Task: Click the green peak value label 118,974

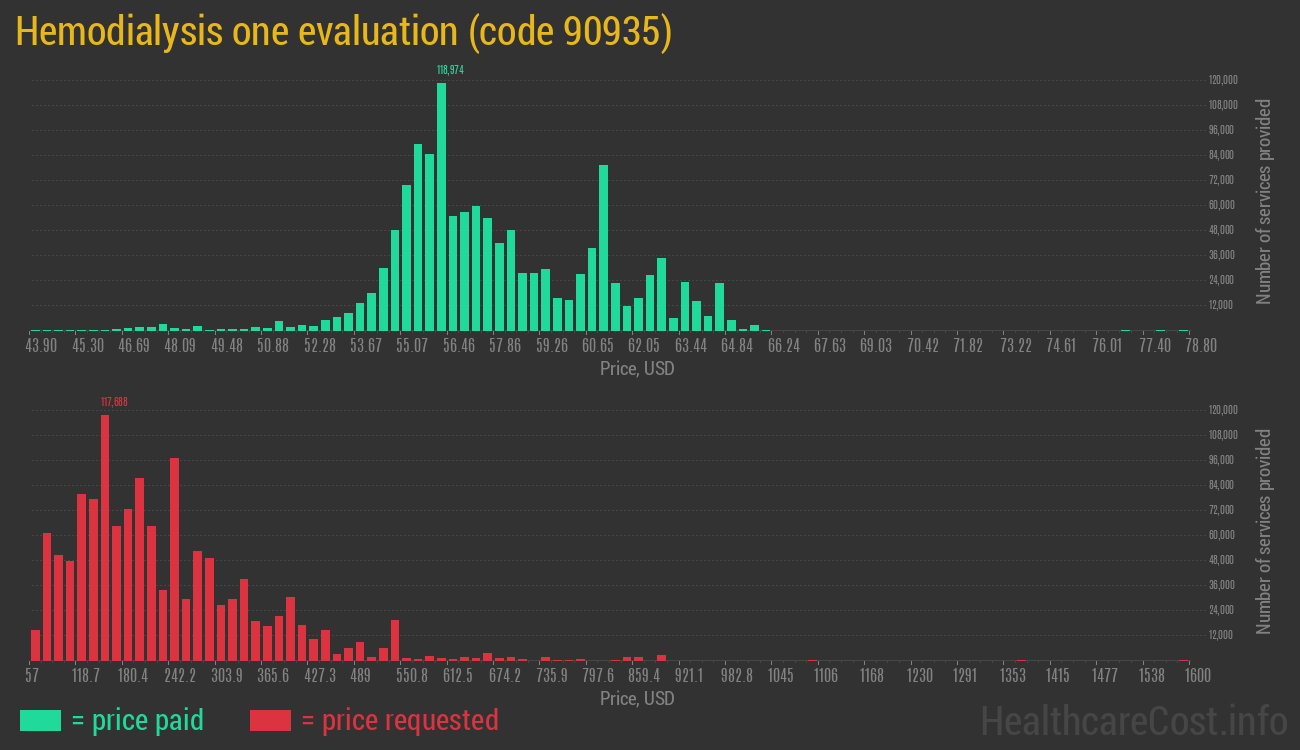Action: 450,70
